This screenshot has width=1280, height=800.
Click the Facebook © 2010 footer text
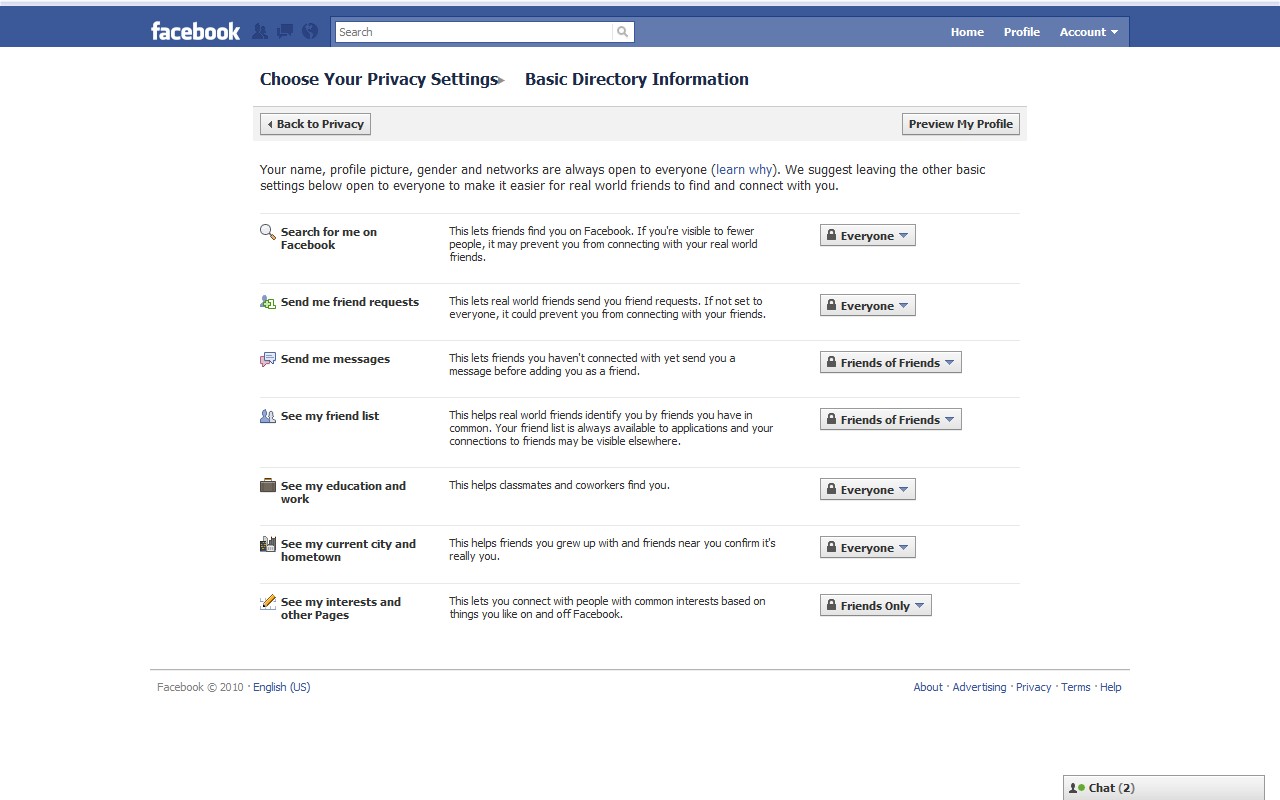pyautogui.click(x=200, y=687)
